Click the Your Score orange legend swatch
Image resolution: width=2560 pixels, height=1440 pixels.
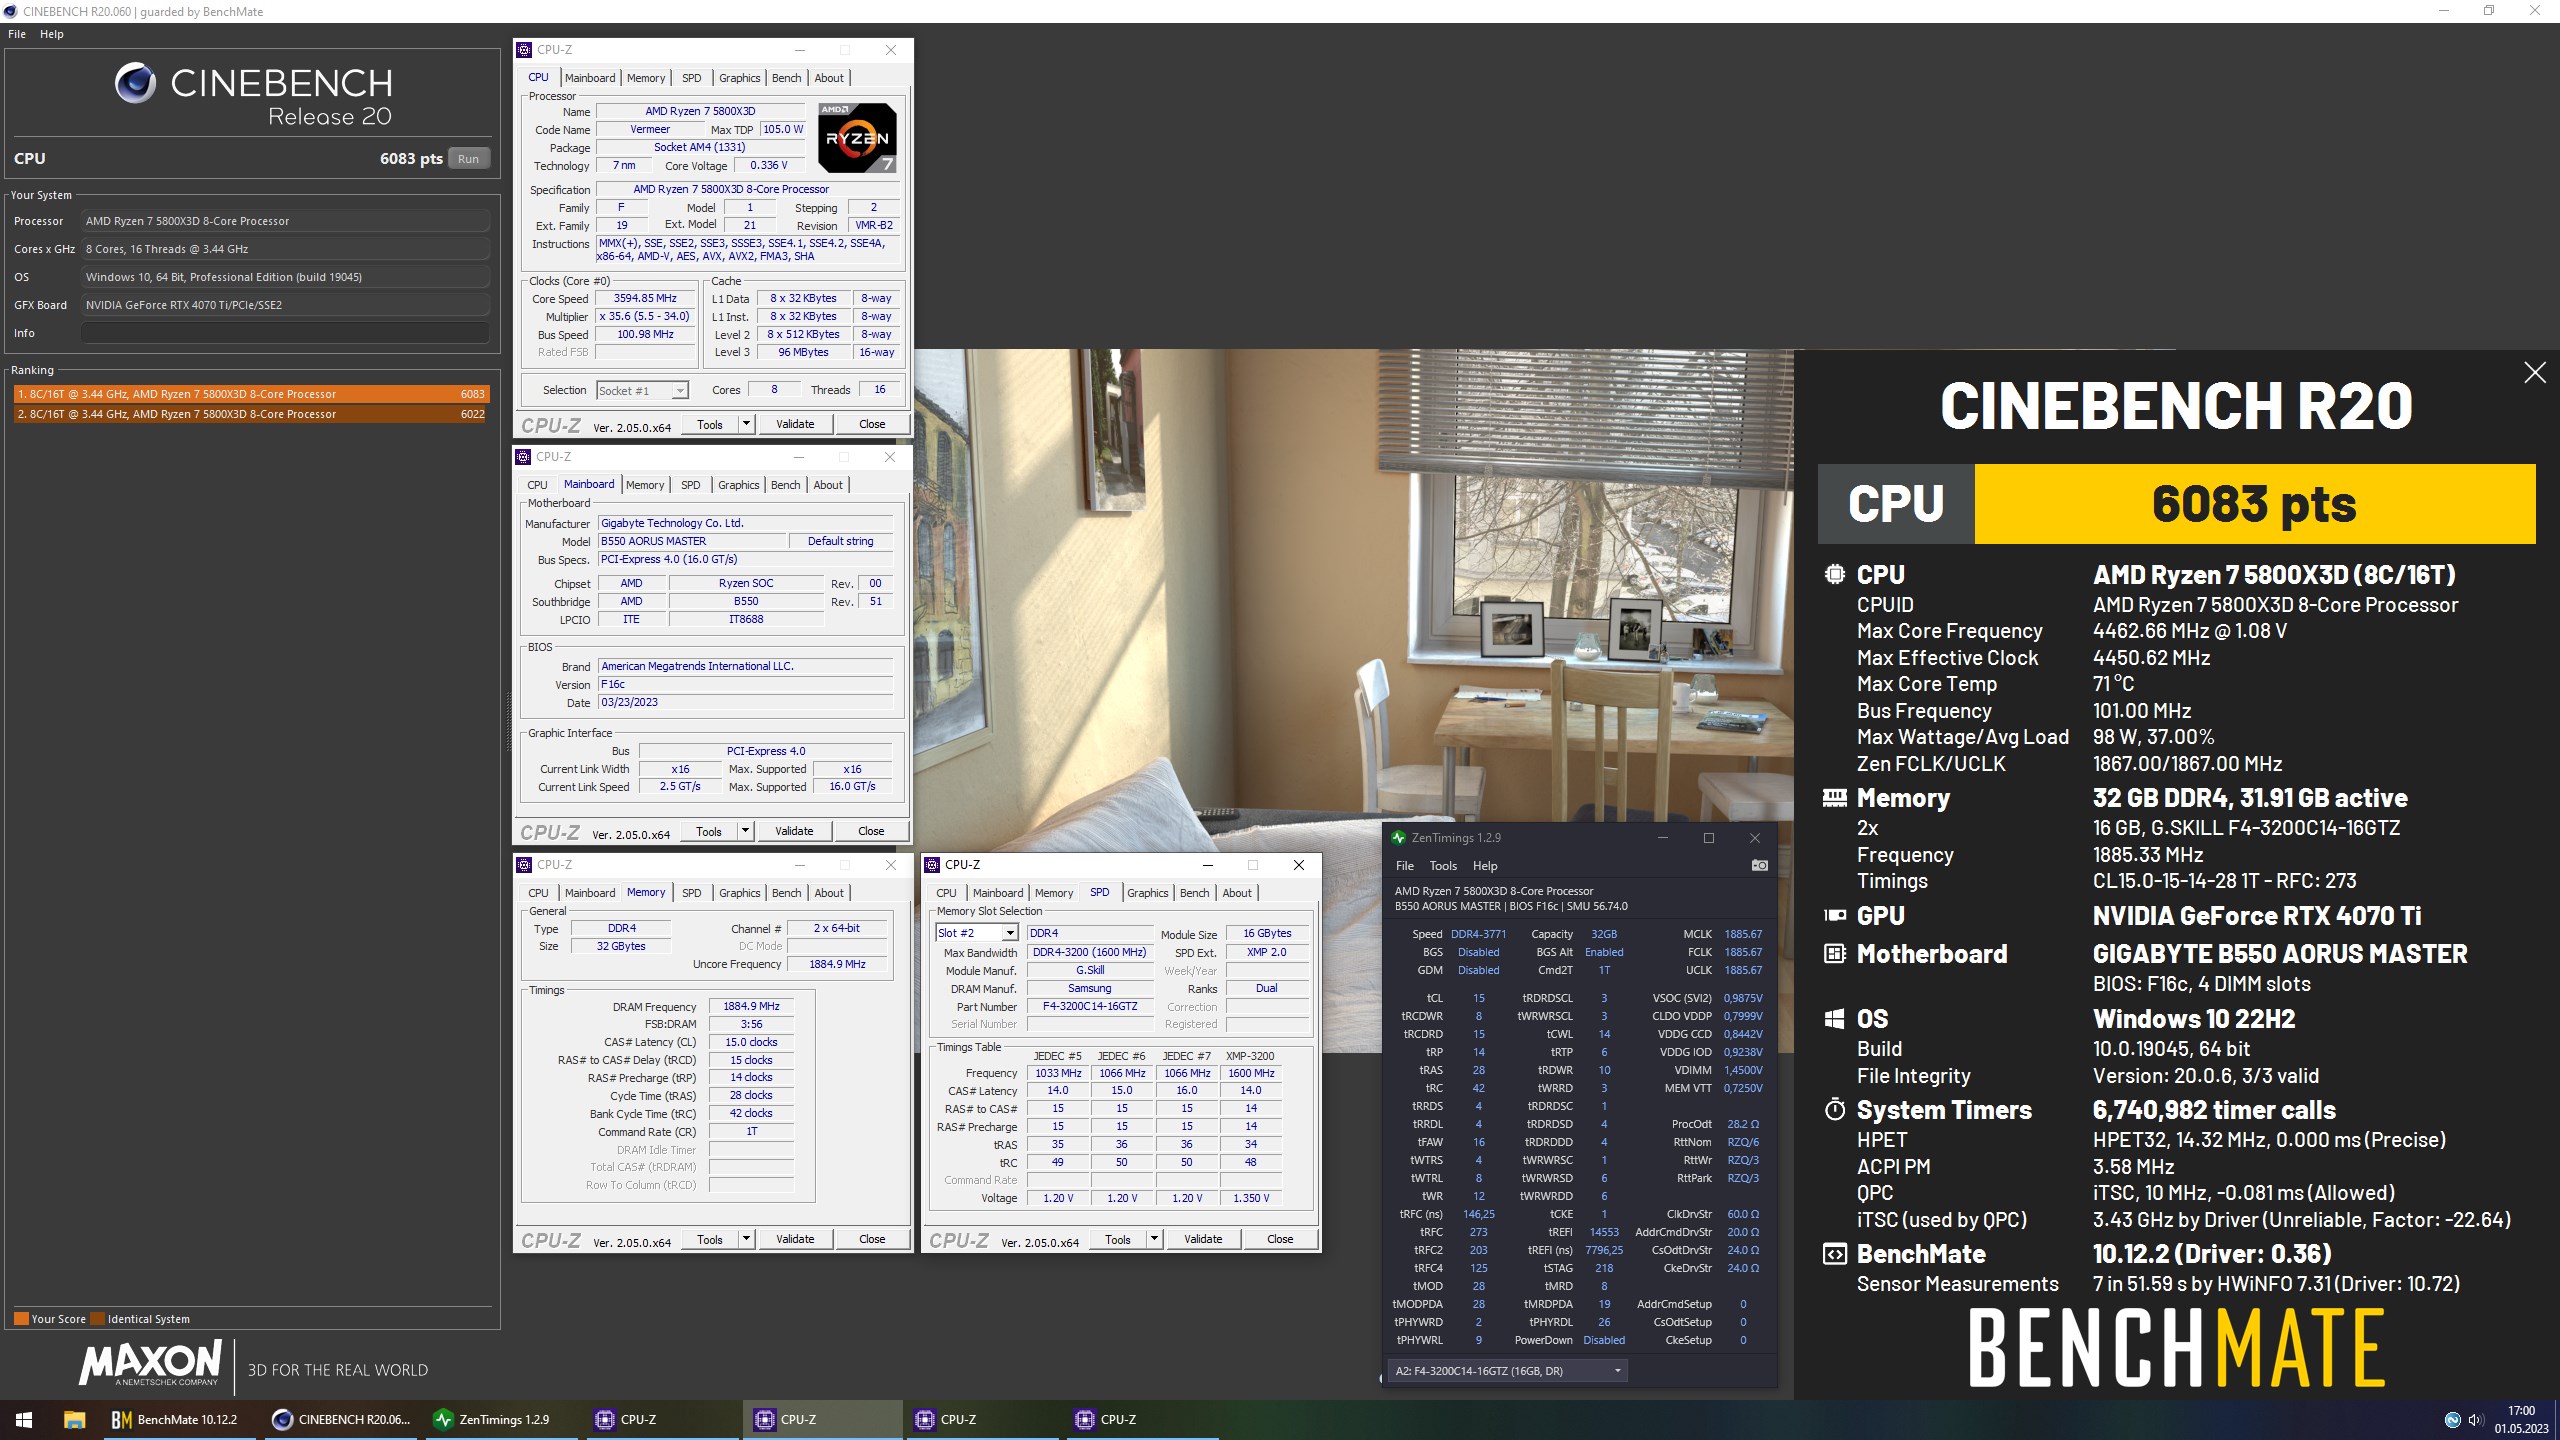[x=21, y=1319]
